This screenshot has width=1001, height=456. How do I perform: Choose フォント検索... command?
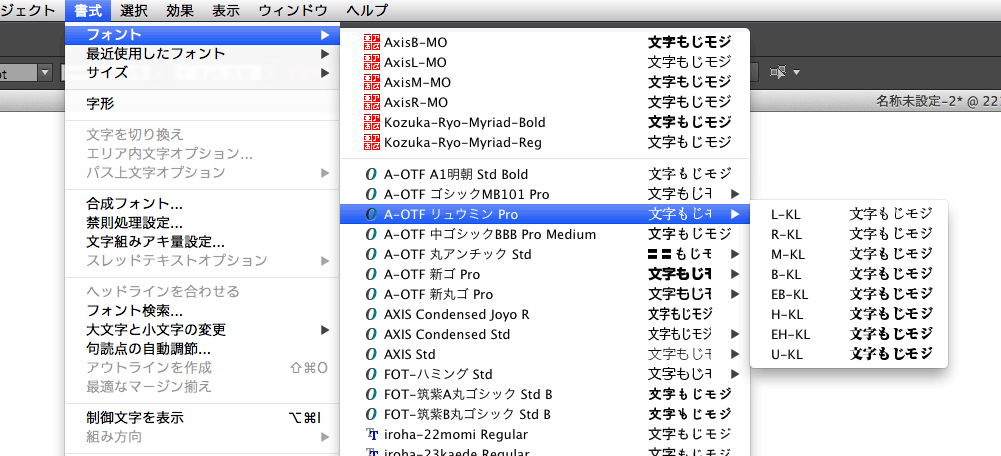pyautogui.click(x=202, y=311)
